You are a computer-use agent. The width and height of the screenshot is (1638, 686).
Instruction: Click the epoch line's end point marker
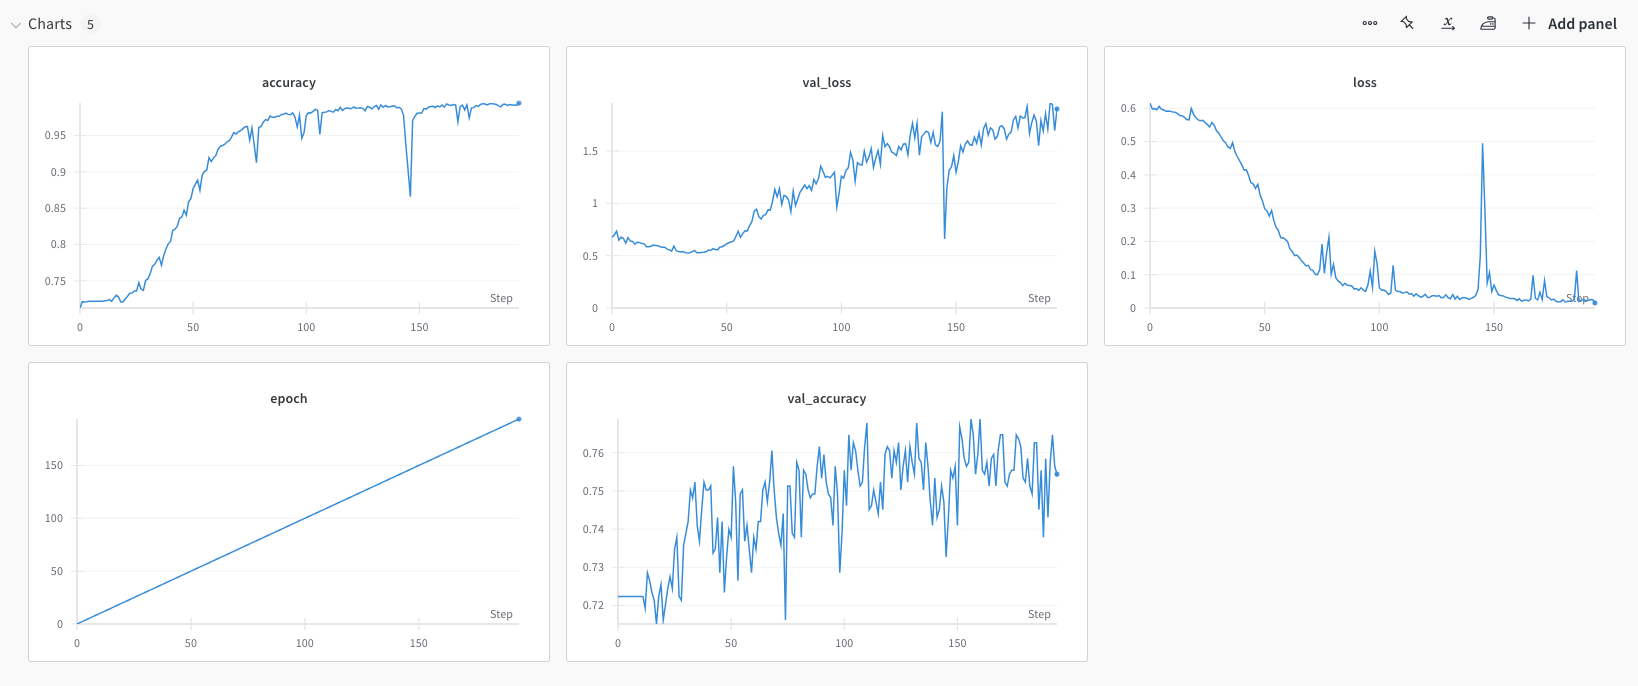pyautogui.click(x=518, y=419)
